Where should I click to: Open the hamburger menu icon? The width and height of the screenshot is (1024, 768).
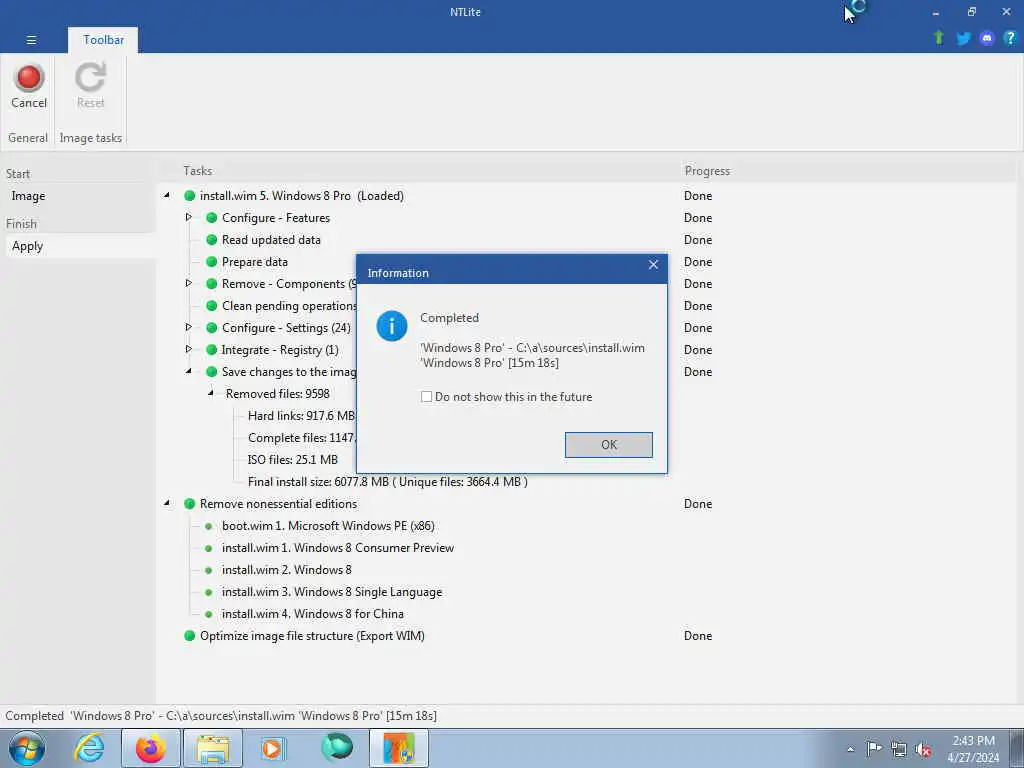coord(31,40)
